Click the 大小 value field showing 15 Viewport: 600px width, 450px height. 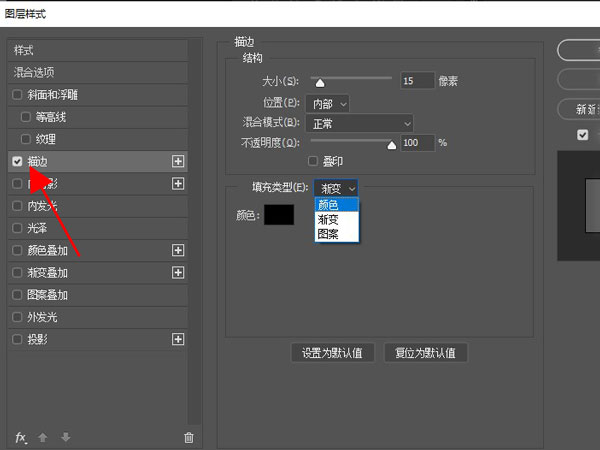pos(417,81)
